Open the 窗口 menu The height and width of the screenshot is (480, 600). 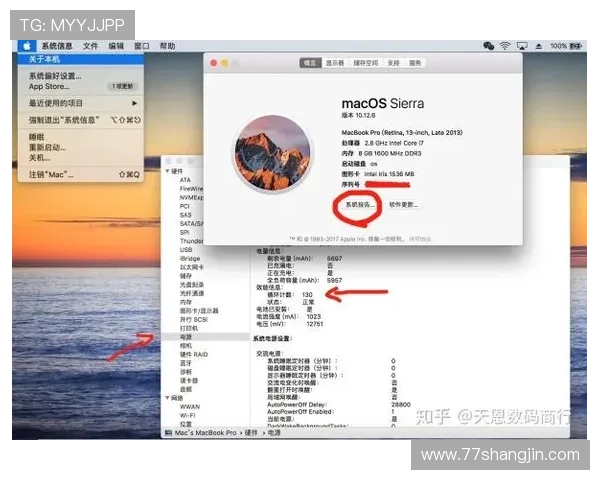tap(142, 46)
